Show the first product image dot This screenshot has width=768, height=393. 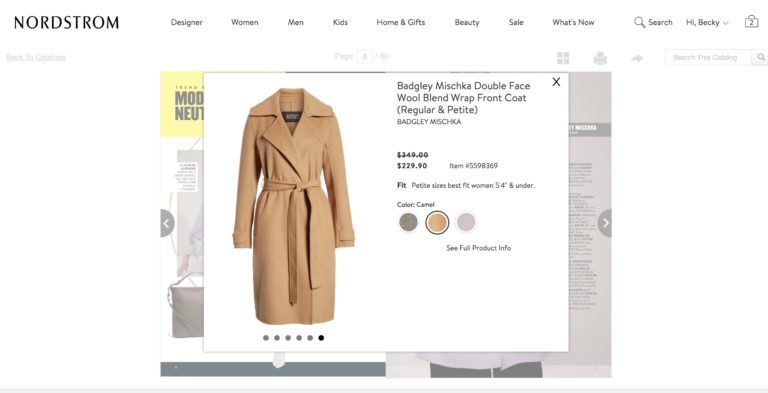pyautogui.click(x=265, y=338)
